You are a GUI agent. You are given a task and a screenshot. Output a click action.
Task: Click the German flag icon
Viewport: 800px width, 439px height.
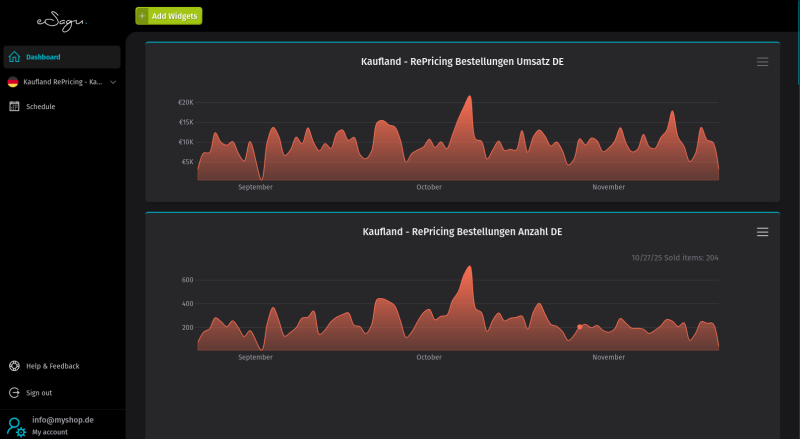point(13,82)
